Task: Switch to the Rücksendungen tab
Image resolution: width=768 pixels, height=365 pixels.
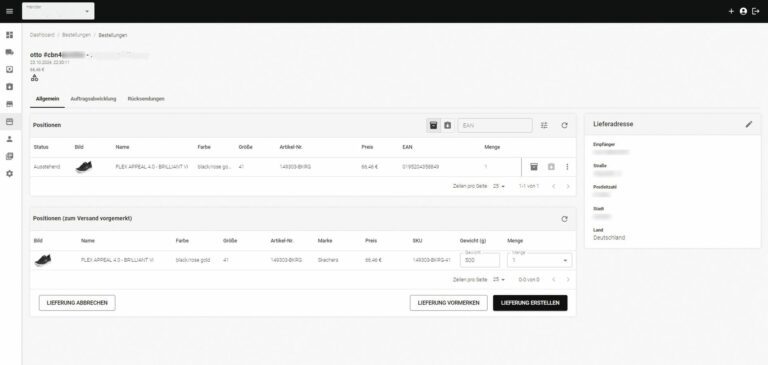Action: point(146,98)
